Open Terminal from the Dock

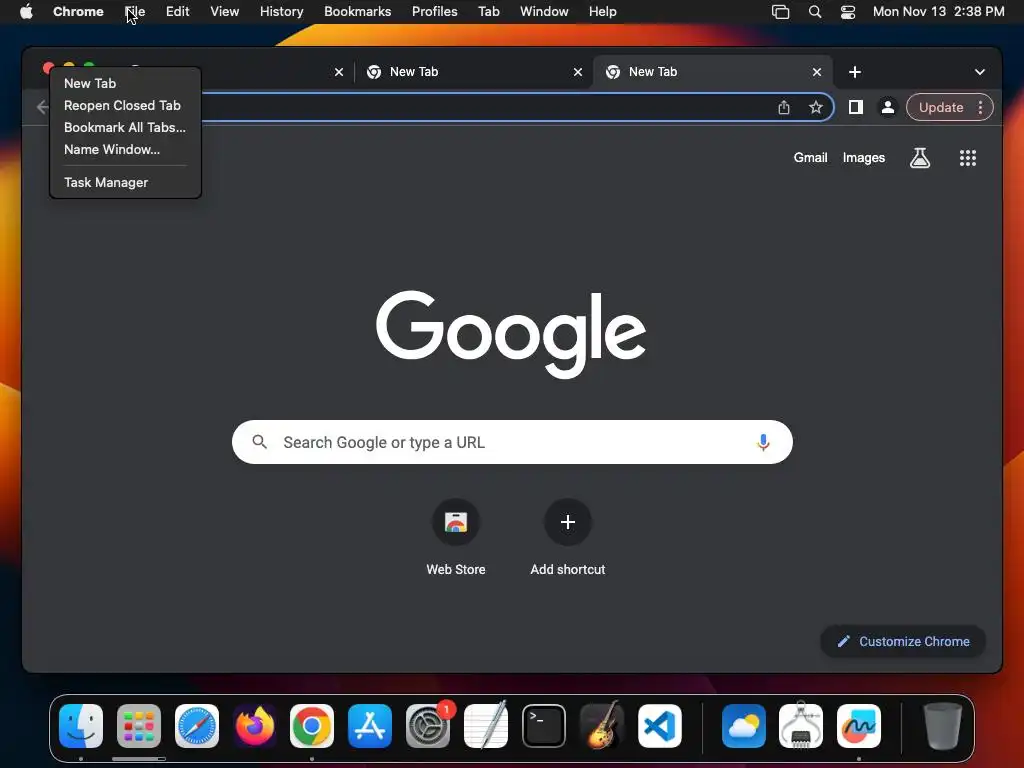pos(543,726)
